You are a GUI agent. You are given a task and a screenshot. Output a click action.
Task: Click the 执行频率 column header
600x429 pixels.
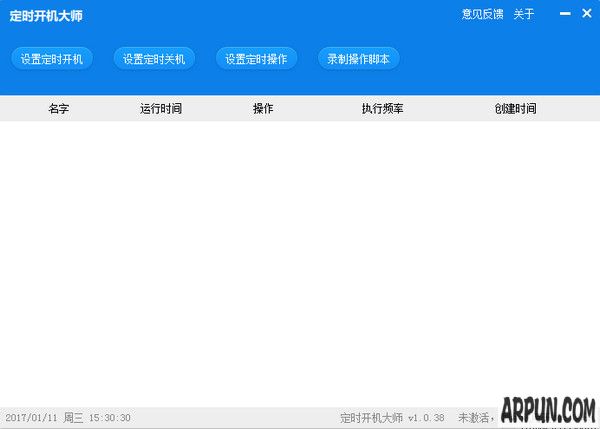point(382,109)
